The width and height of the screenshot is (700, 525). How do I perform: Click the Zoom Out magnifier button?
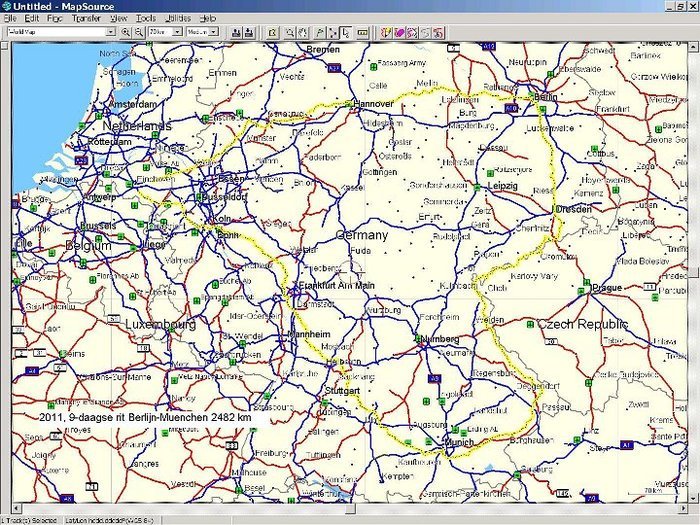(138, 32)
